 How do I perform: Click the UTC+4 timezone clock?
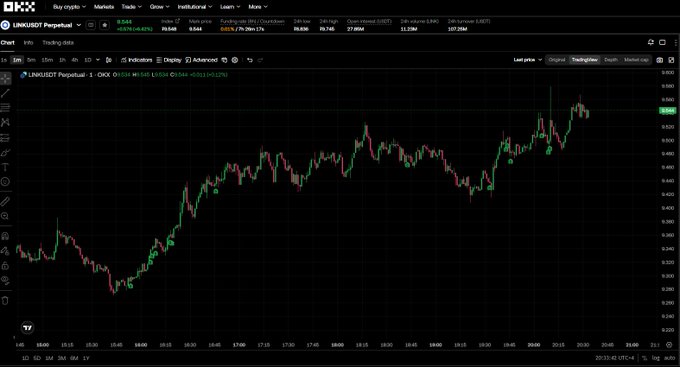(x=615, y=358)
